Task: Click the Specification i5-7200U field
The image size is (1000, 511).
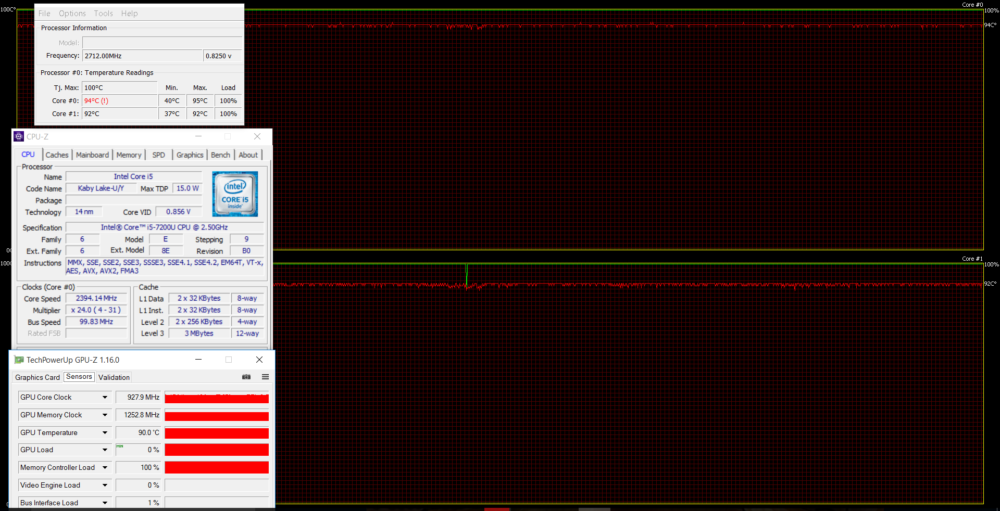Action: point(164,227)
